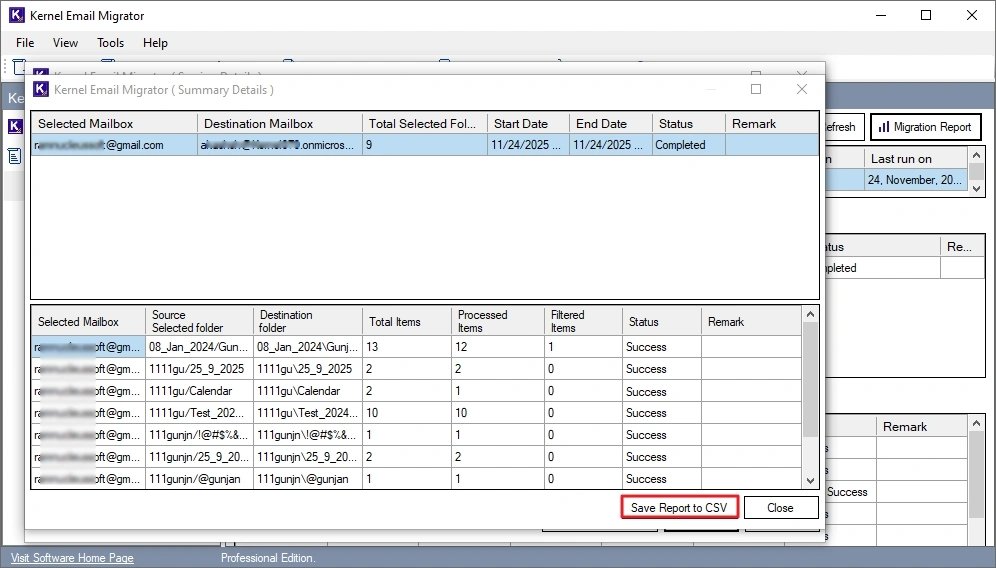Viewport: 996px width, 568px height.
Task: Click the processed items value 12
Action: (461, 347)
